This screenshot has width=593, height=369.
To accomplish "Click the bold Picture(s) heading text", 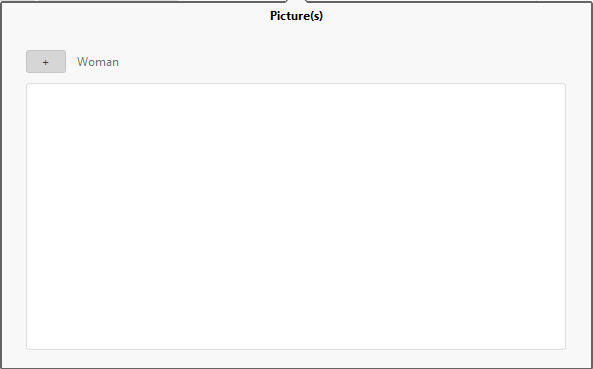I will point(296,16).
